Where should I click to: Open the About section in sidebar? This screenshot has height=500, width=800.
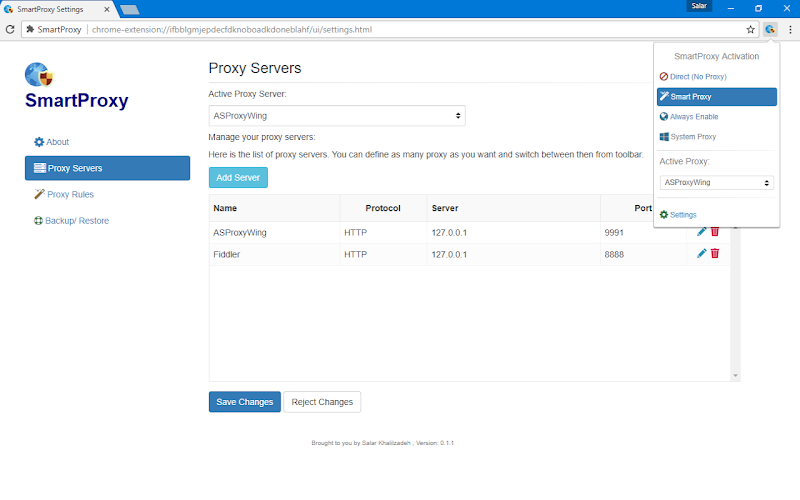pyautogui.click(x=52, y=142)
